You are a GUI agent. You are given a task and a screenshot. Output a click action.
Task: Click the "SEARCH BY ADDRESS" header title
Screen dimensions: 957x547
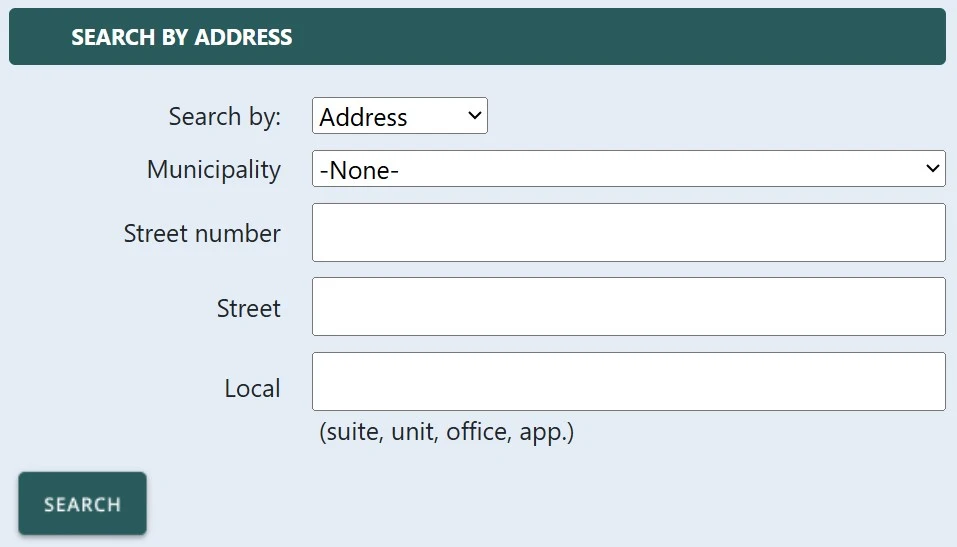182,38
